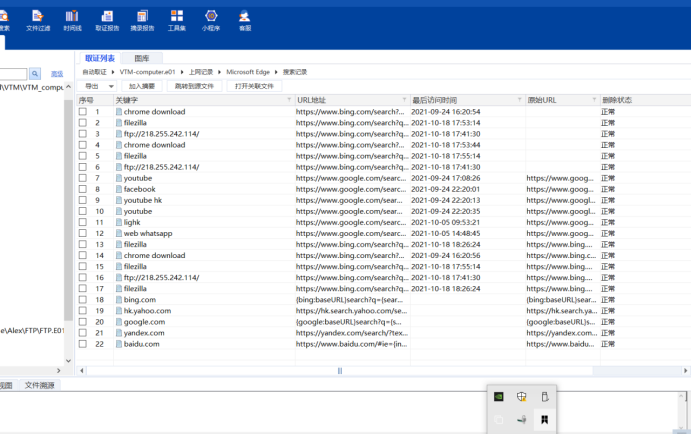Screen dimensions: 691x435
Task: Select the checkbox for row 7 youtube
Action: click(x=82, y=178)
